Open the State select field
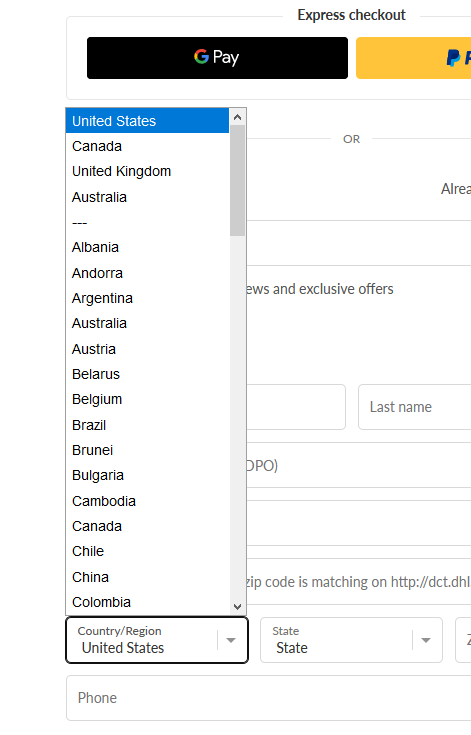 (x=351, y=640)
